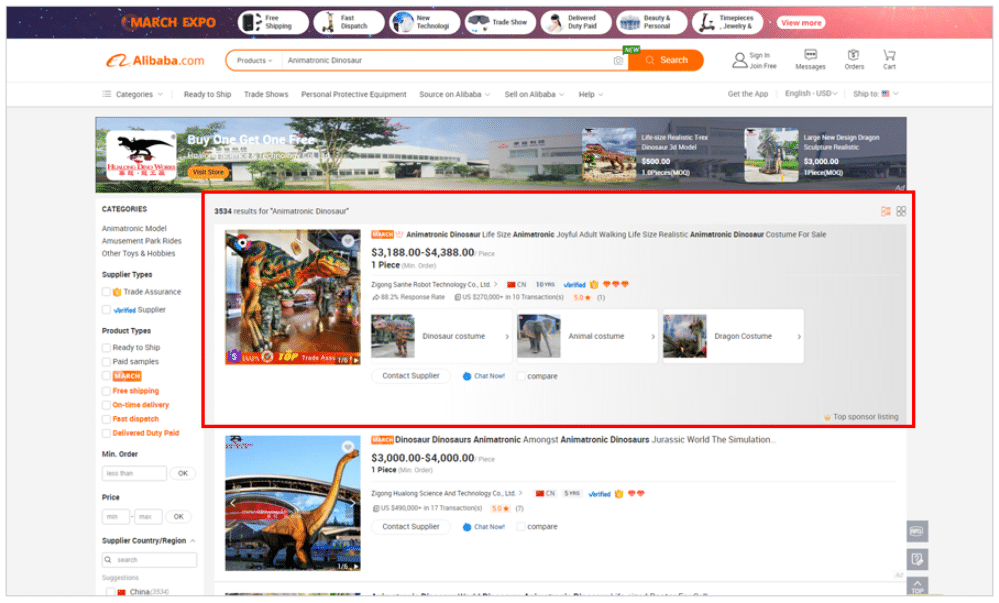Open image search camera icon
Screen dimensions: 999x603
coord(617,61)
